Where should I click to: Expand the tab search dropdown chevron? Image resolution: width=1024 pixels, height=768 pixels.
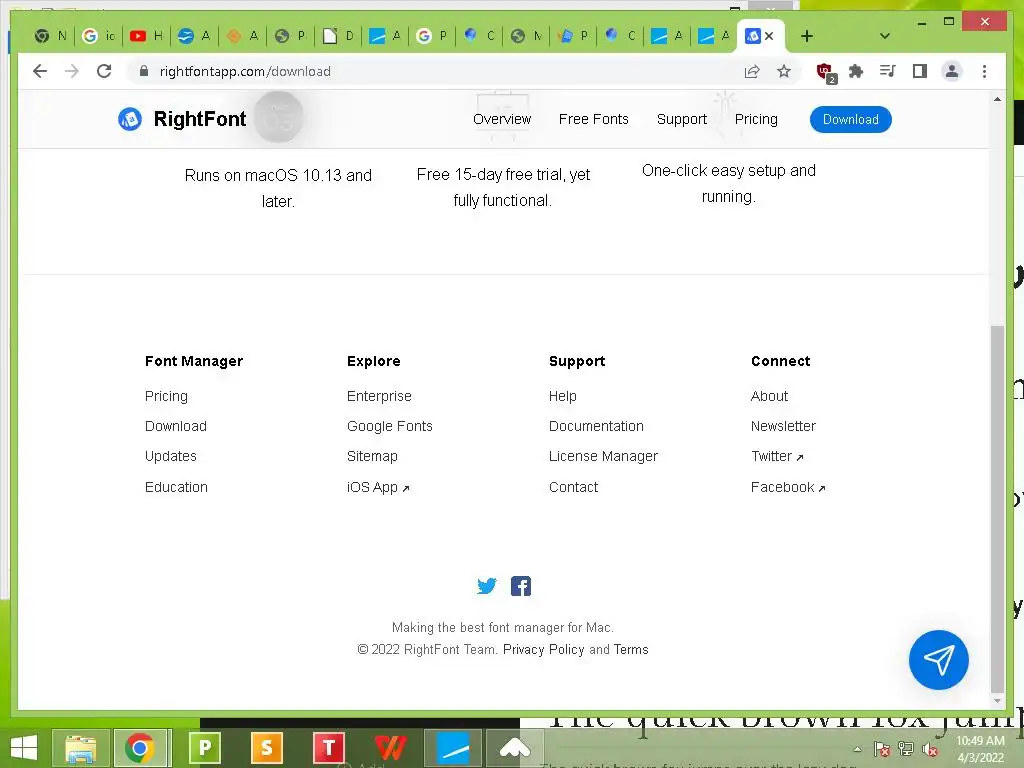(x=885, y=36)
